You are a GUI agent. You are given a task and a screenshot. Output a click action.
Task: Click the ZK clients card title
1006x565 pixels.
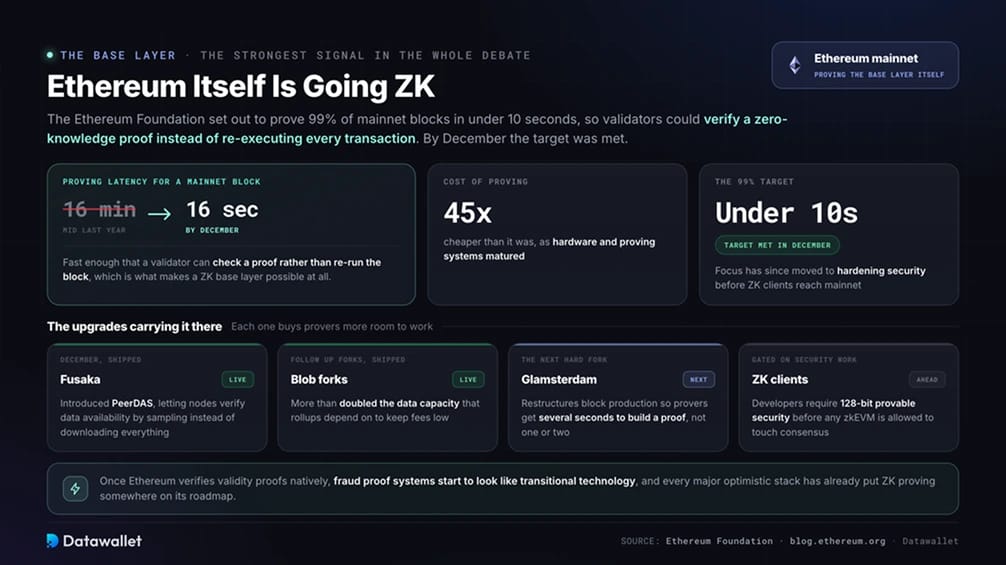click(780, 380)
